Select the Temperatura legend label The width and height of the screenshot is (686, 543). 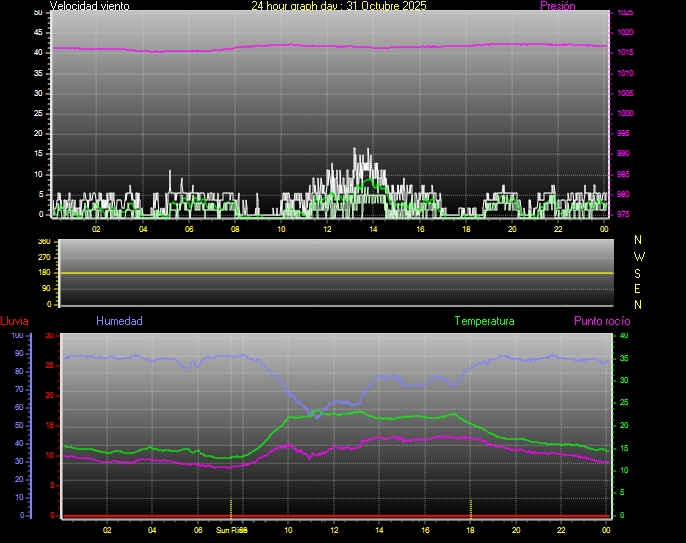point(484,321)
